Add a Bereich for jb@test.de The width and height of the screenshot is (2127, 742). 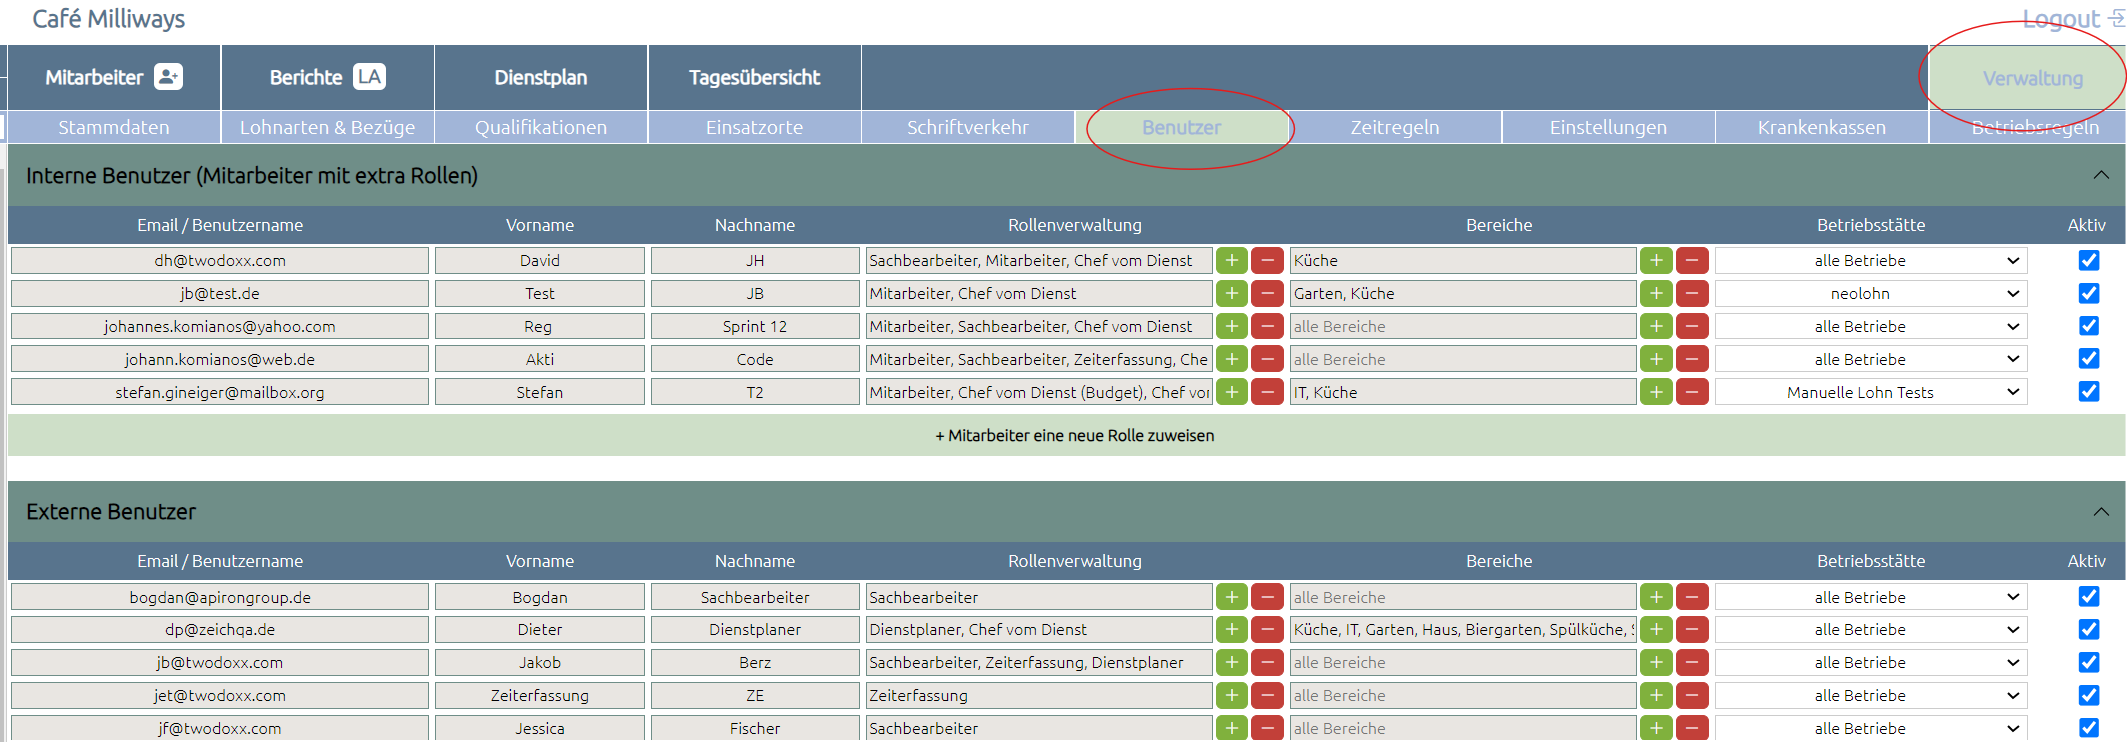[x=1656, y=293]
